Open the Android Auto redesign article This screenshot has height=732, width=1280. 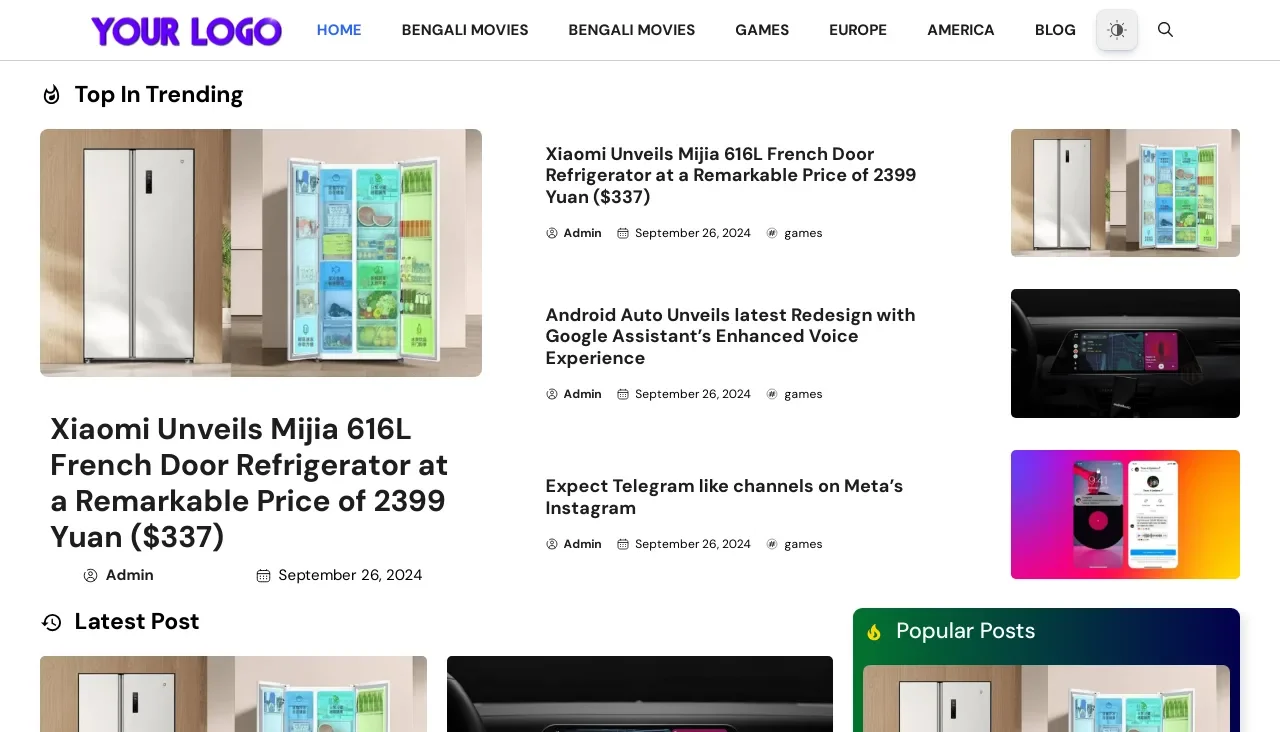tap(730, 336)
